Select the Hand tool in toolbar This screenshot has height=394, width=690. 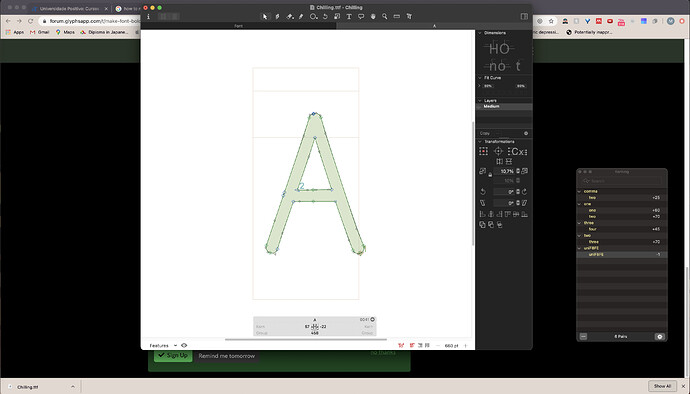[373, 16]
